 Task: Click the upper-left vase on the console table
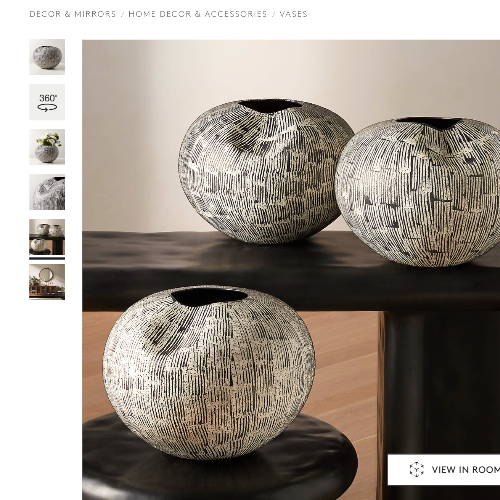coord(265,171)
